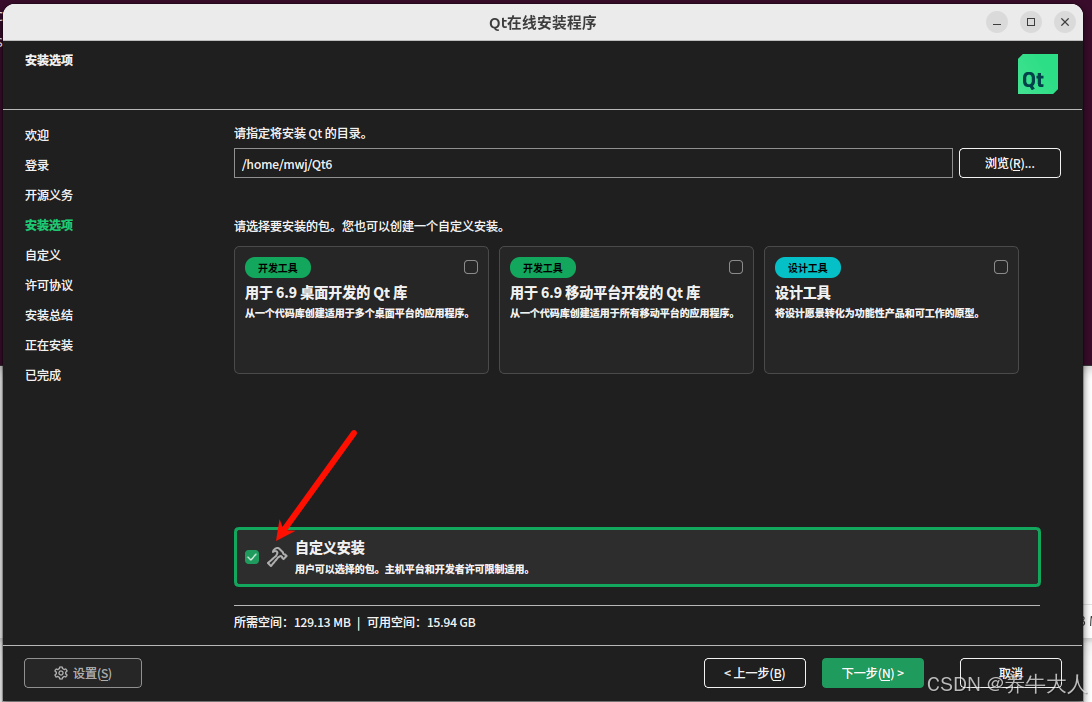Click the 将设计愿景转化为功能性产品 description
The height and width of the screenshot is (702, 1092).
coord(879,313)
